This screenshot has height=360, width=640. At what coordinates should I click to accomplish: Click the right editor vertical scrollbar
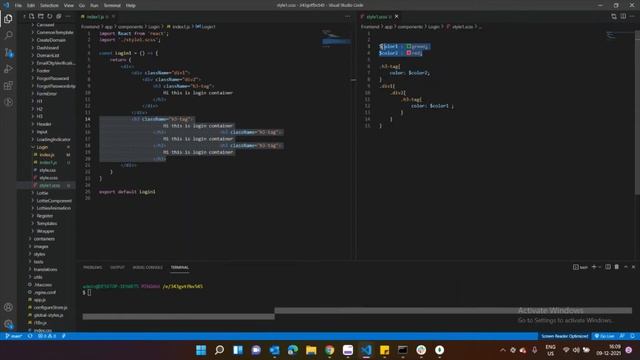click(x=637, y=114)
